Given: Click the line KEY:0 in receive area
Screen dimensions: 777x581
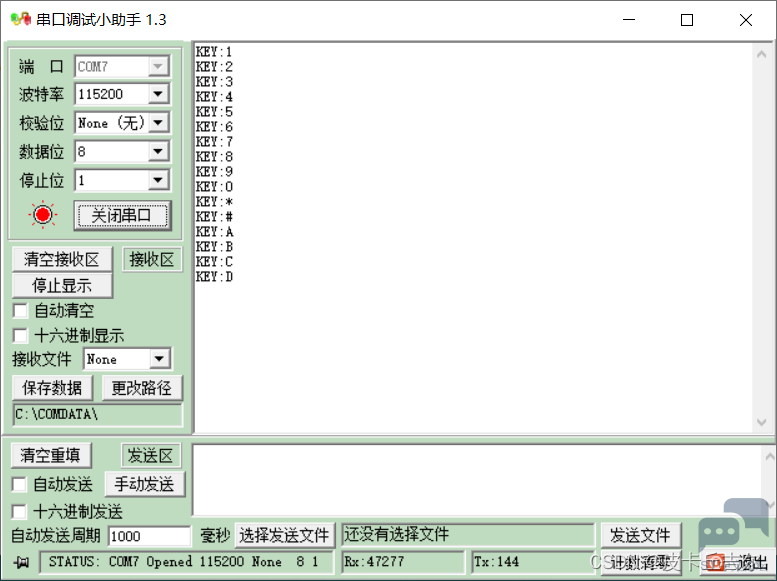Looking at the screenshot, I should [x=214, y=187].
